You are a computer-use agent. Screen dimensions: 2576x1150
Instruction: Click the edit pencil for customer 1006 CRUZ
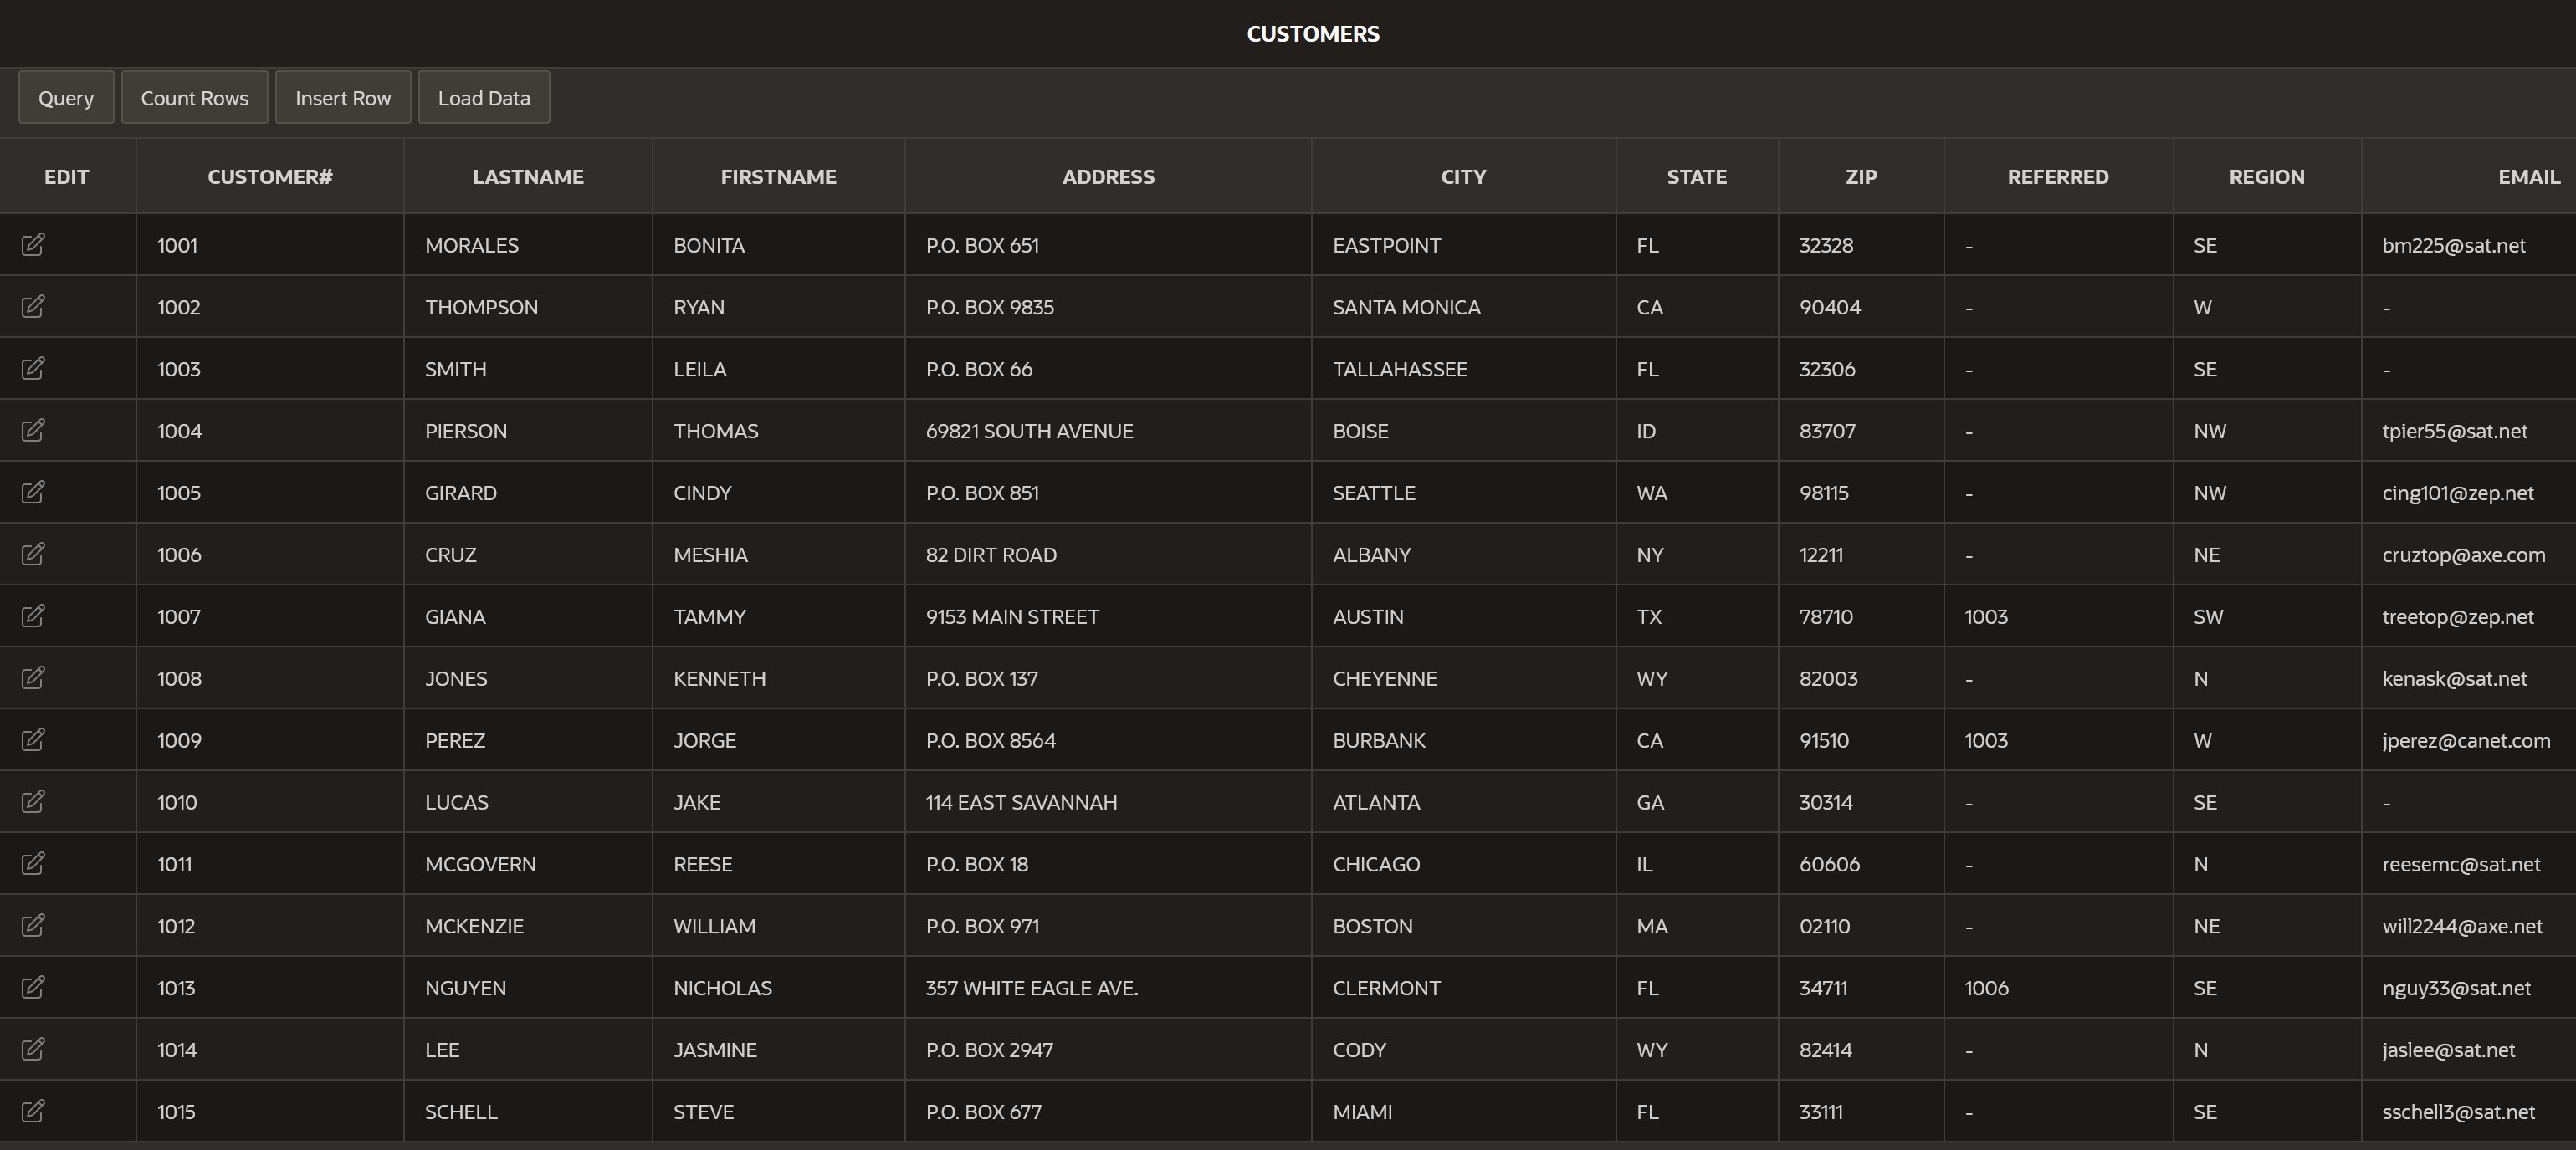(33, 554)
